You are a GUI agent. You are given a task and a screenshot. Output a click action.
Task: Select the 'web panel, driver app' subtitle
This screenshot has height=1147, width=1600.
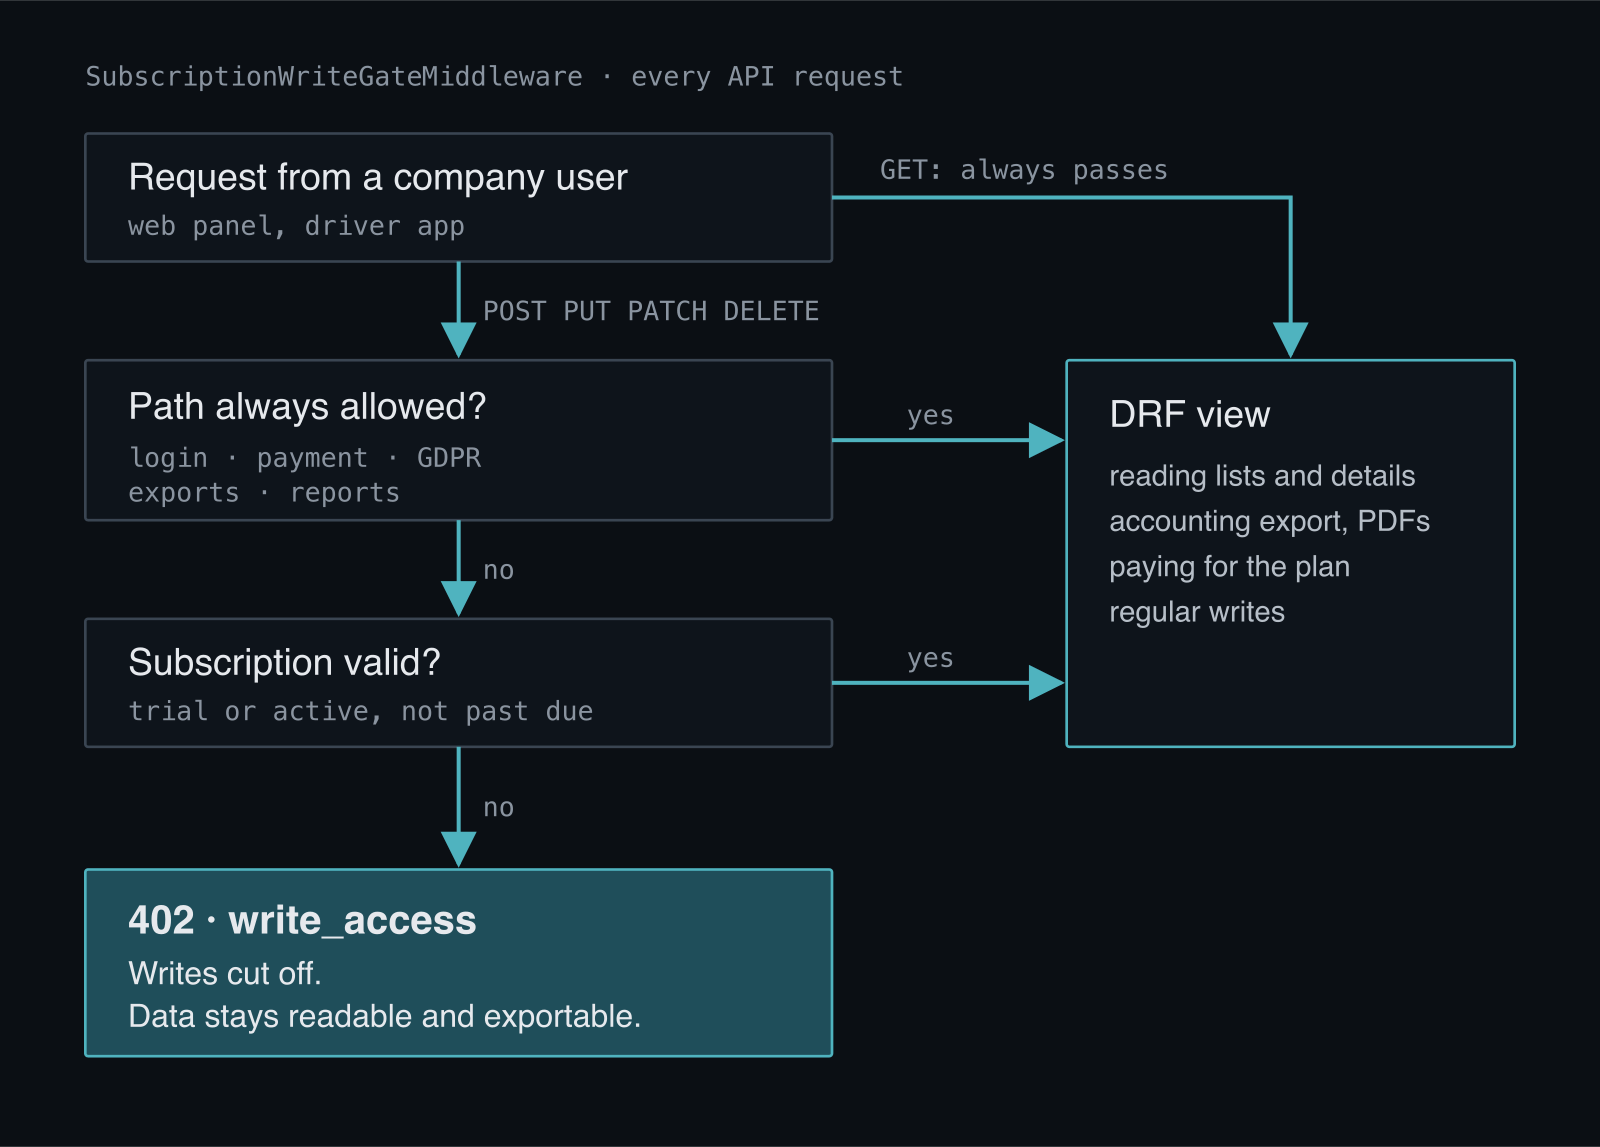[296, 226]
